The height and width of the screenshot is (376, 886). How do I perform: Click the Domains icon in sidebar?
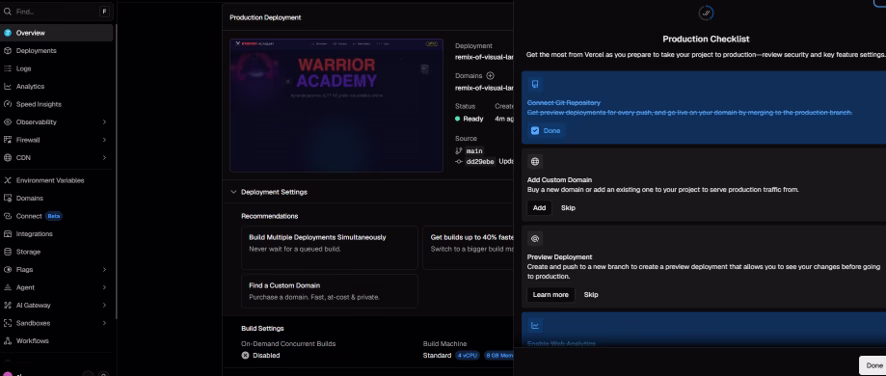(x=7, y=198)
